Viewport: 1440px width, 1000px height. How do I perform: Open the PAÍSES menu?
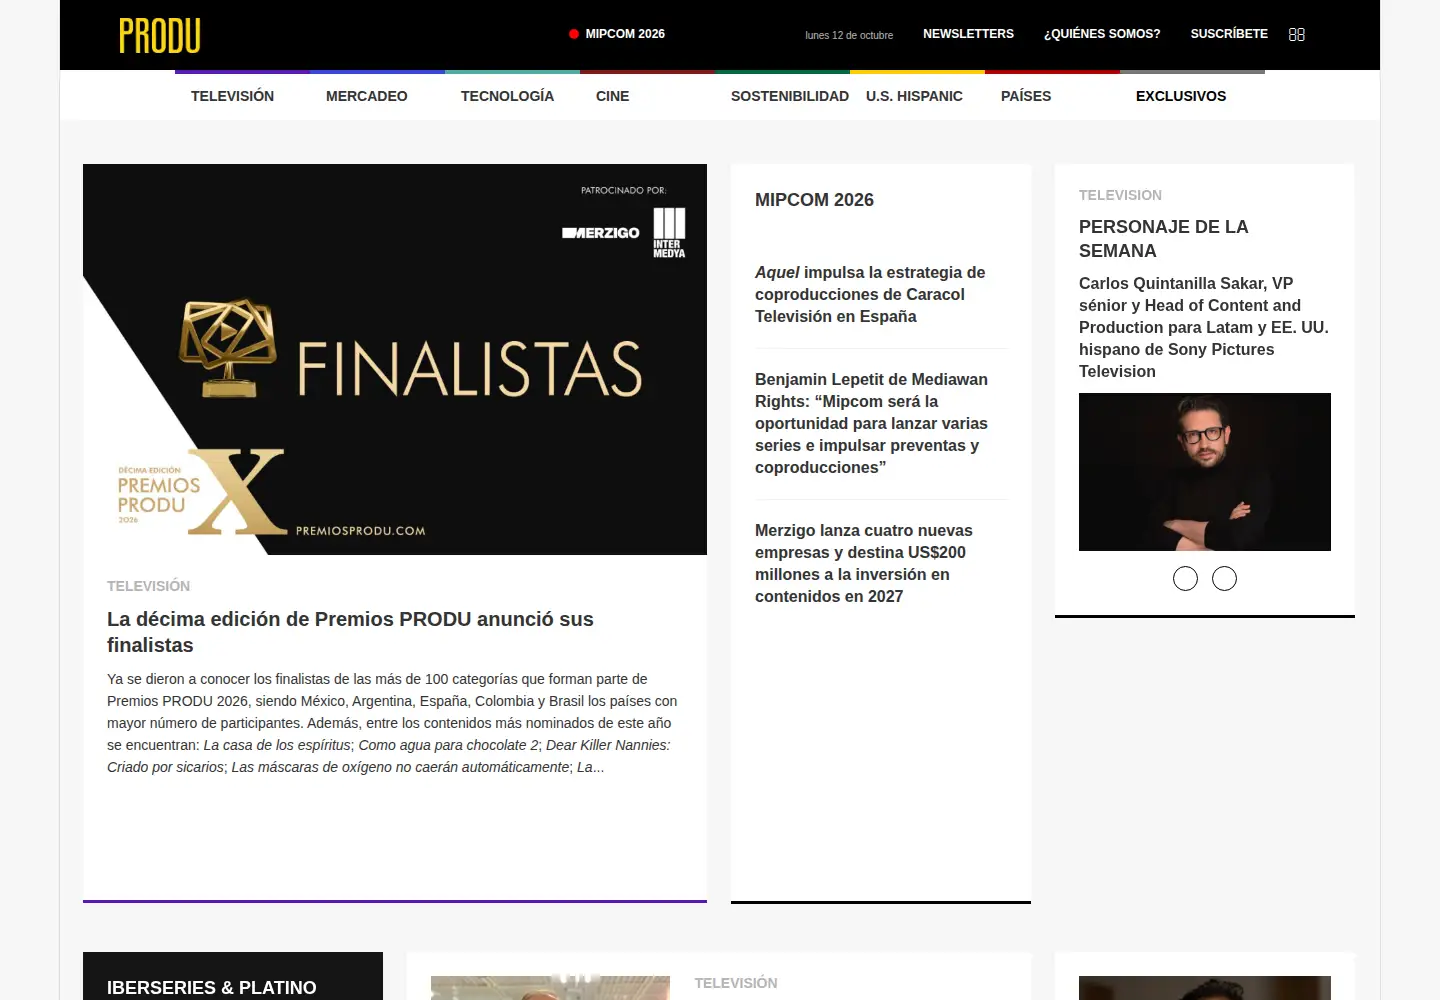tap(1026, 96)
